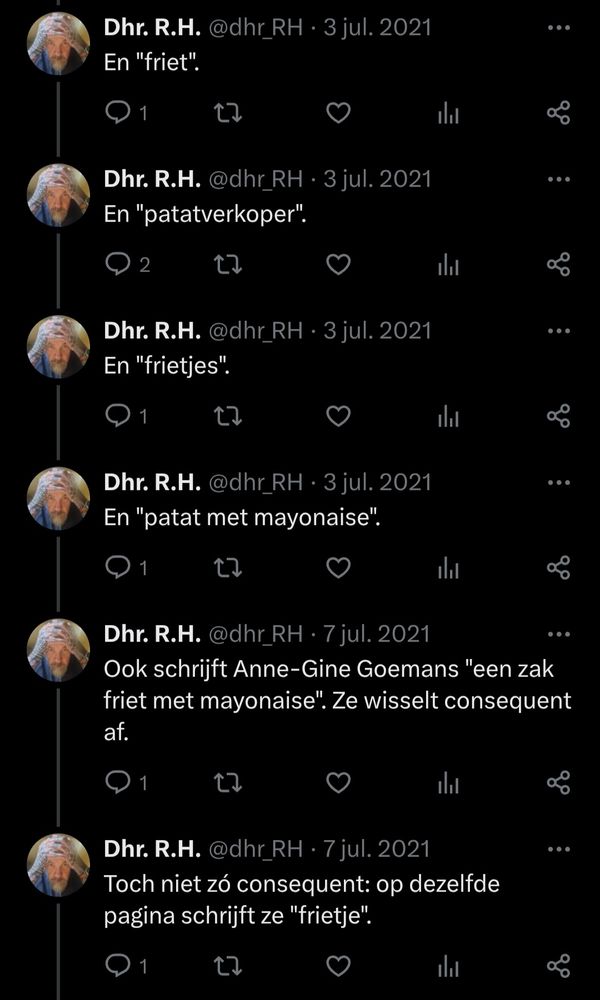Image resolution: width=600 pixels, height=1000 pixels.
Task: Like the "patat met mayonaise" tweet
Action: coord(339,568)
